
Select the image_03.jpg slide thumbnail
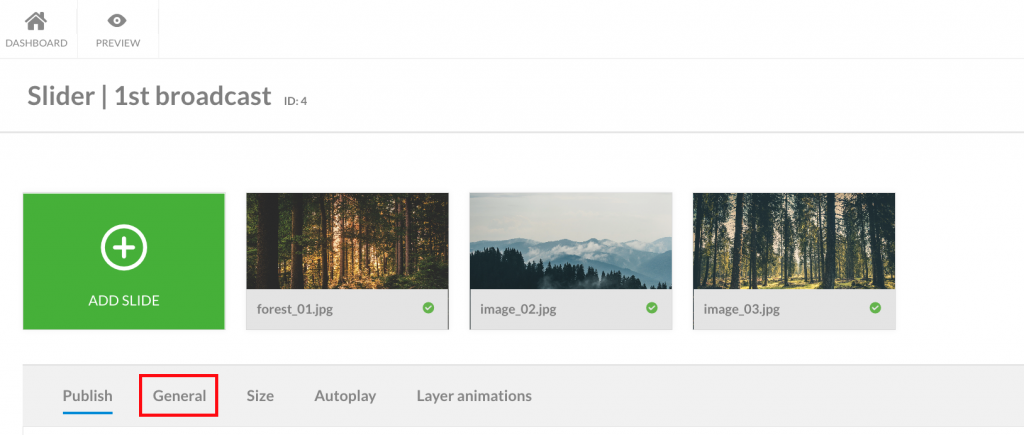point(794,241)
